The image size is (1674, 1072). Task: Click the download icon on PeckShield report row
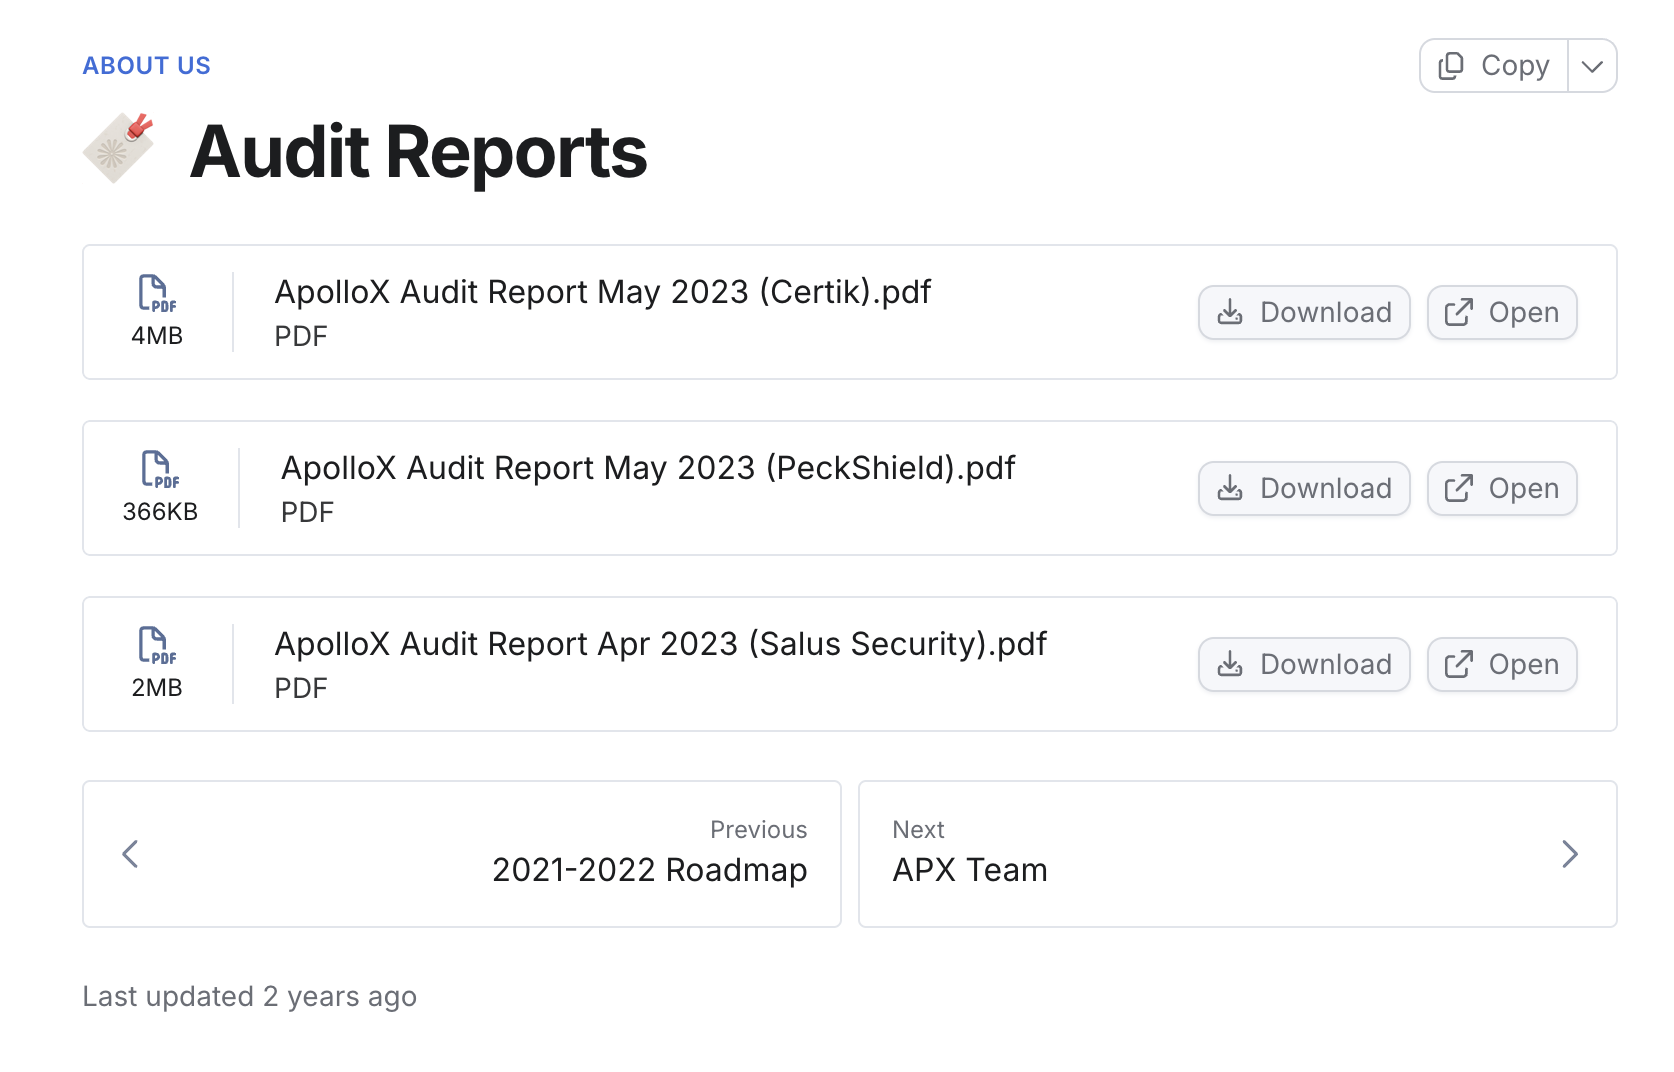(x=1229, y=488)
